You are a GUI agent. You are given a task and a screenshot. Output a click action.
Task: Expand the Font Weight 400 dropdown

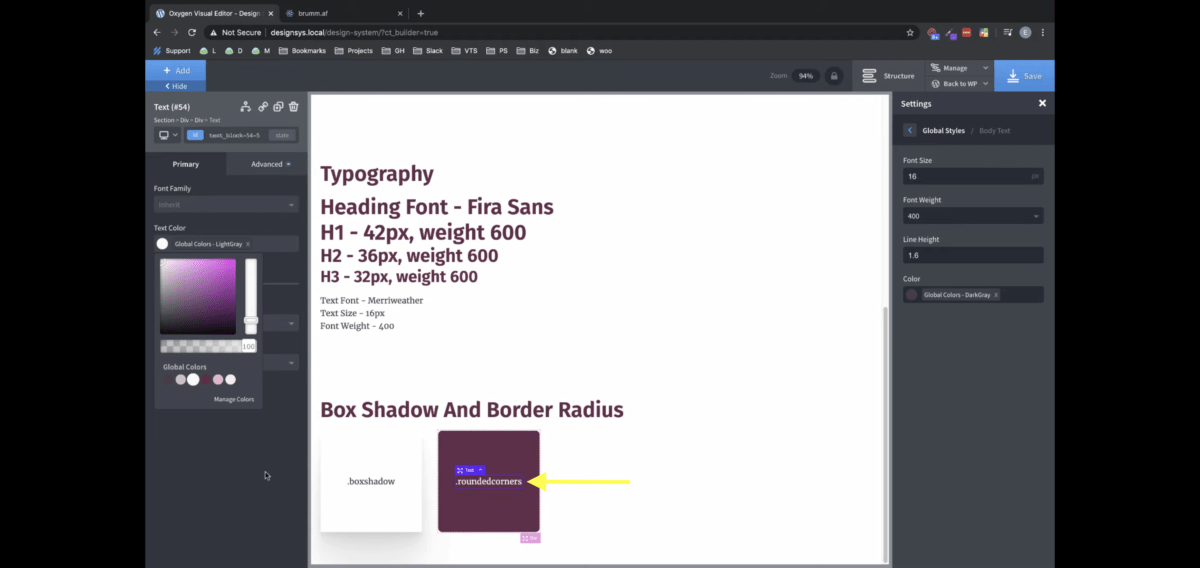(x=972, y=216)
